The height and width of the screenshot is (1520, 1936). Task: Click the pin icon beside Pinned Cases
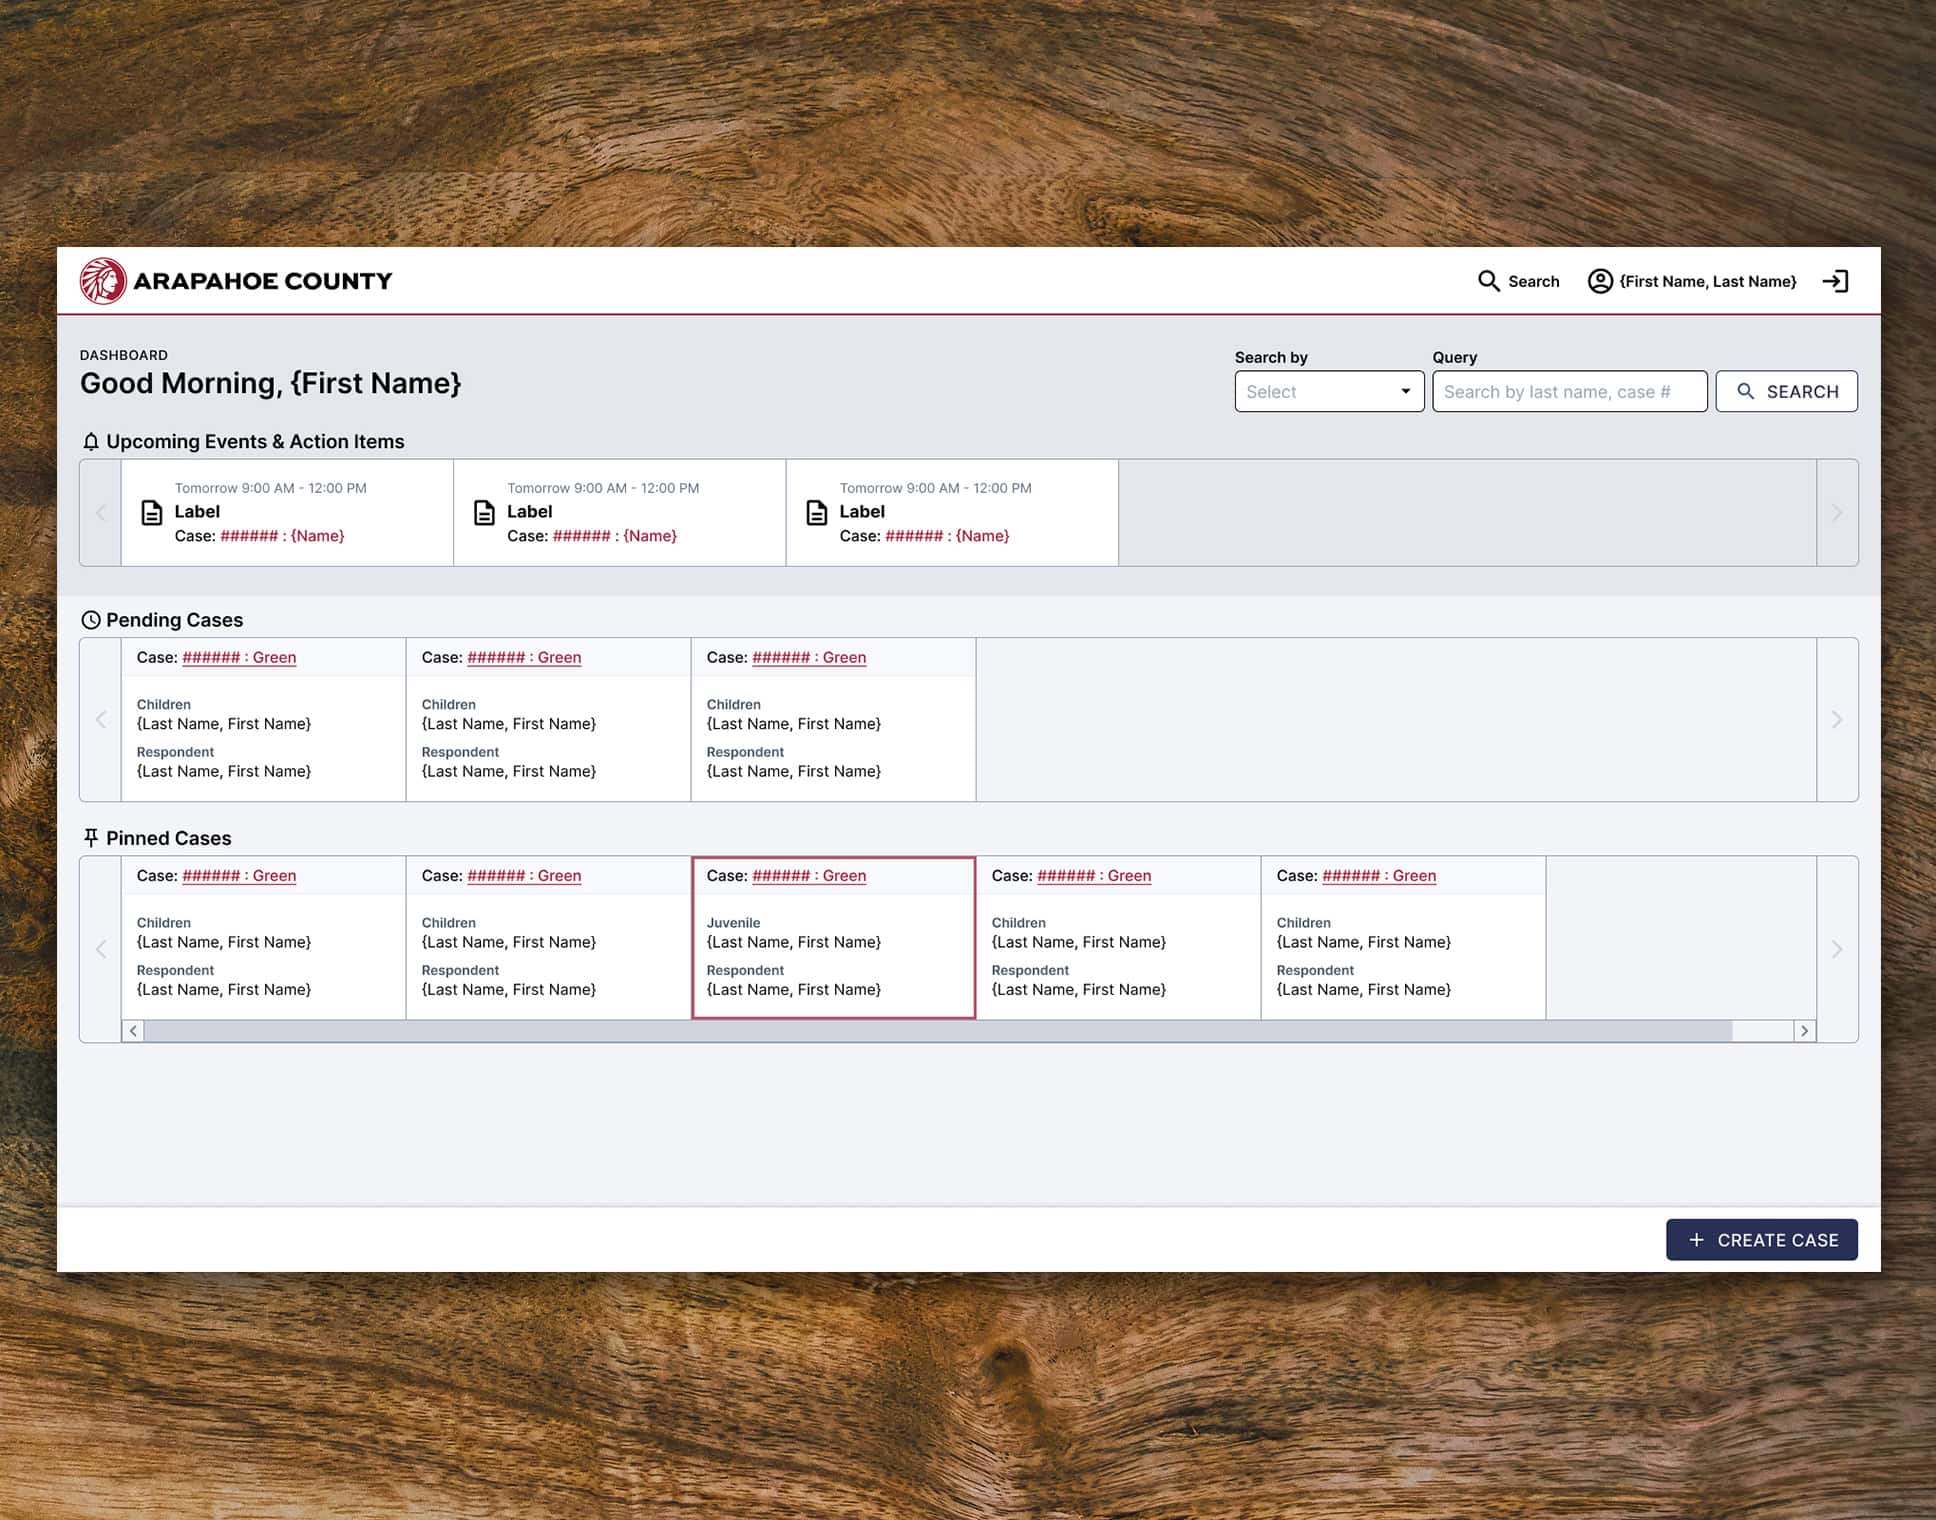(91, 838)
